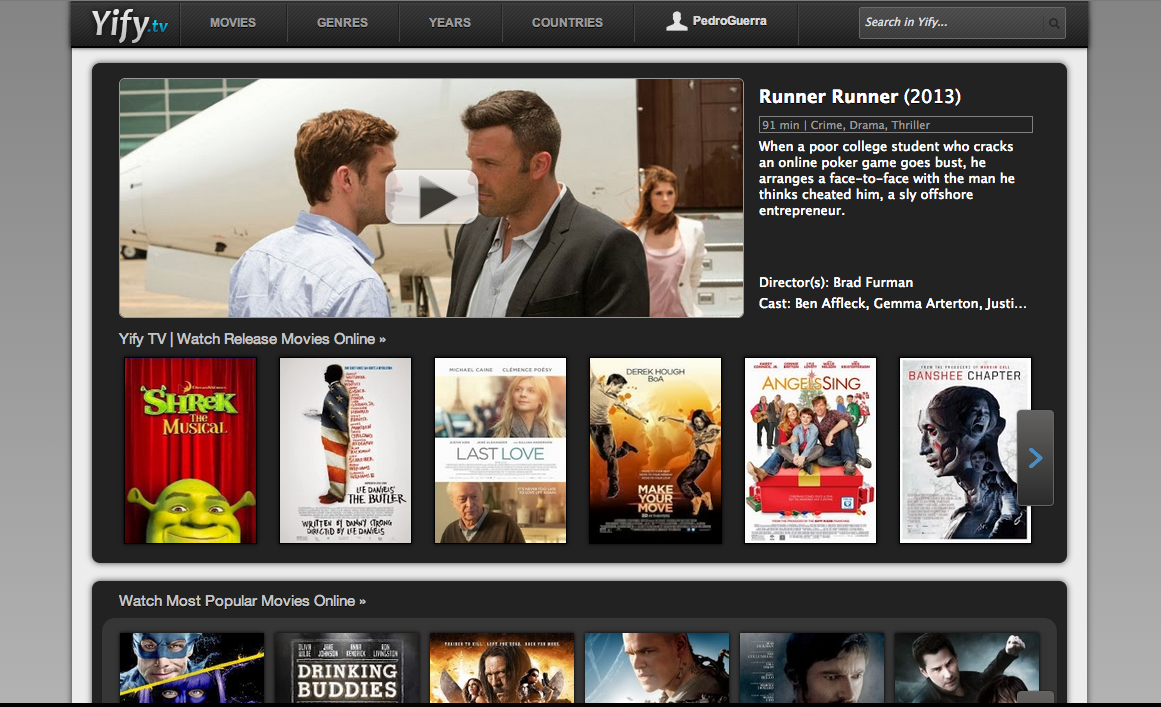This screenshot has width=1161, height=707.
Task: Advance release movies carousel with right arrow
Action: point(1035,458)
